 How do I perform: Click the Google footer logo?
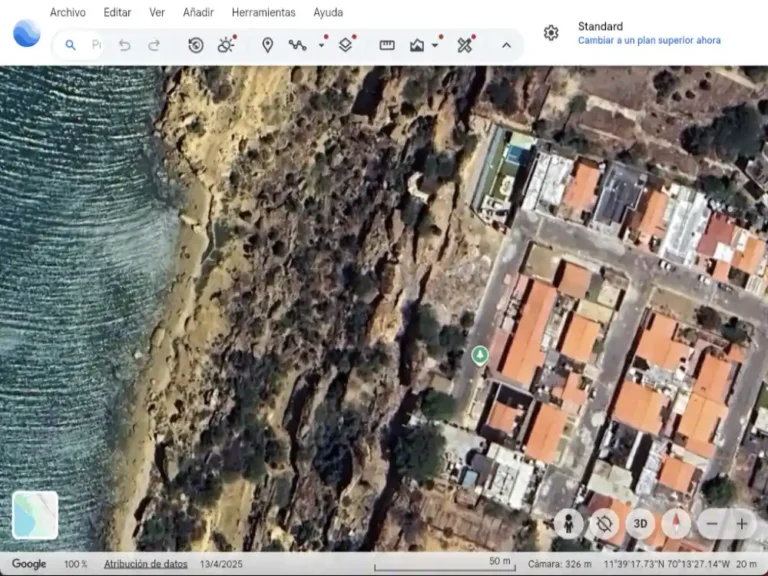[29, 564]
